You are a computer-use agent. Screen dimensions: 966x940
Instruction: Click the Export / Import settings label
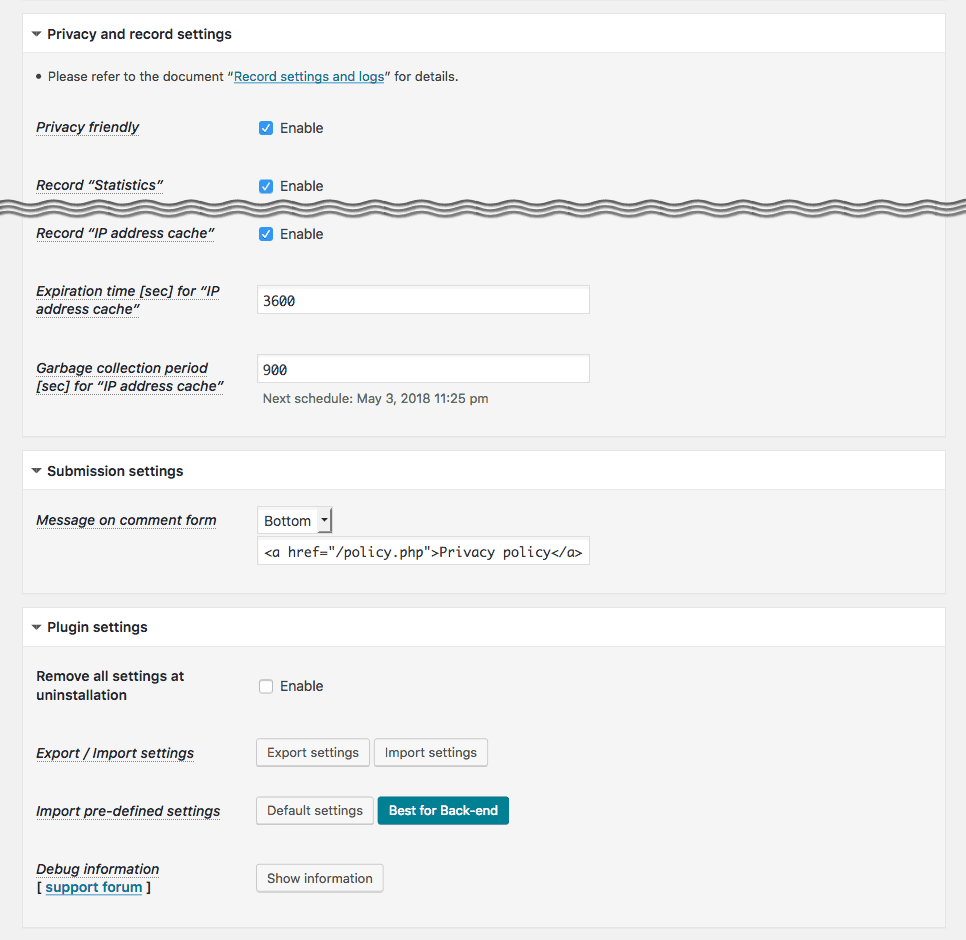[x=115, y=753]
